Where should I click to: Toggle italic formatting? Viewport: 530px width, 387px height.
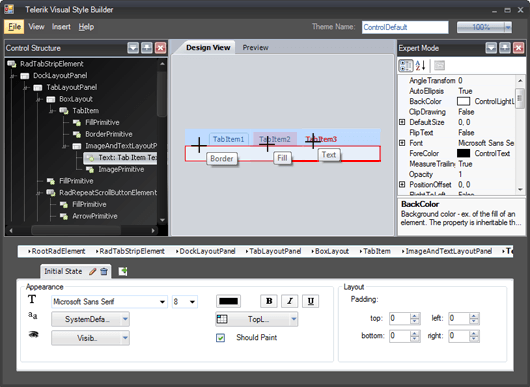pyautogui.click(x=290, y=301)
